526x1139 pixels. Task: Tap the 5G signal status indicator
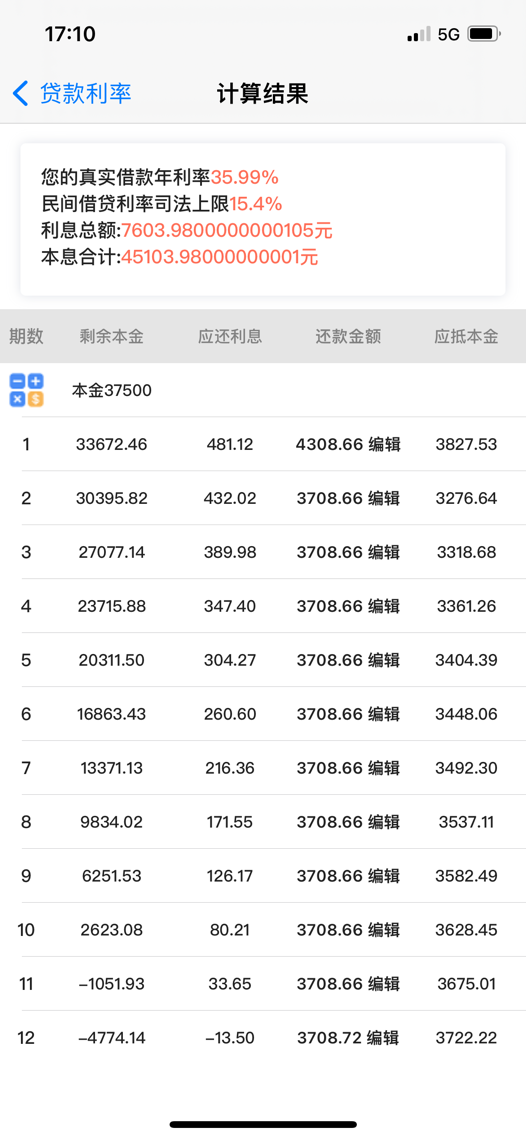[449, 34]
